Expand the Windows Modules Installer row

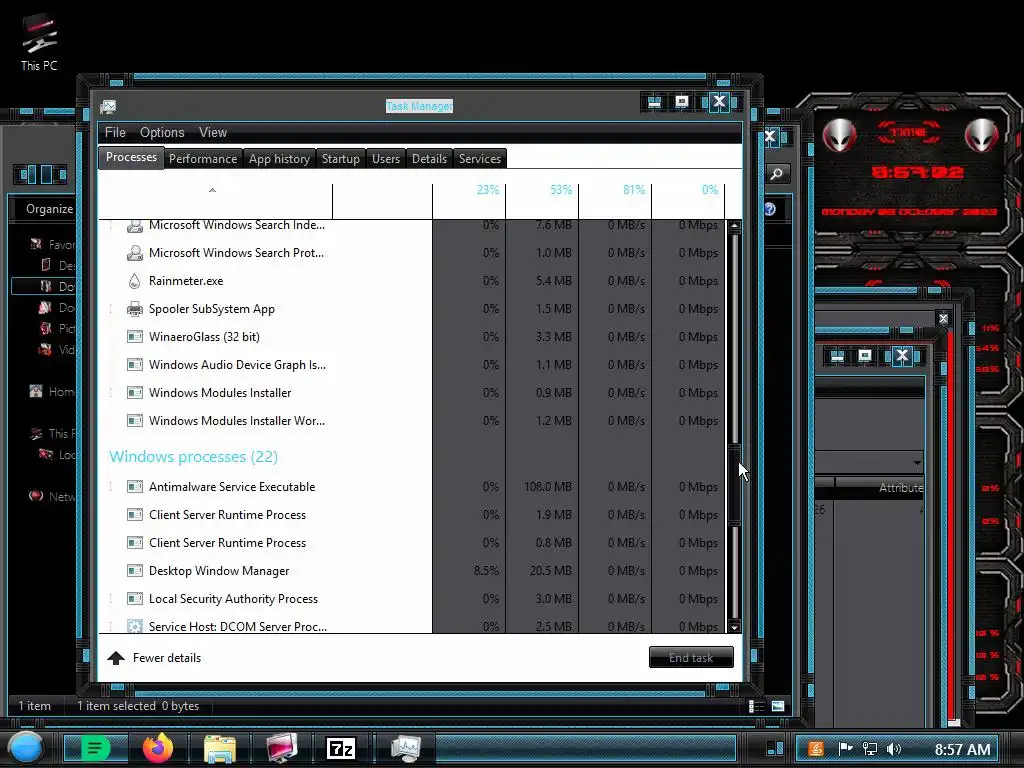click(110, 392)
